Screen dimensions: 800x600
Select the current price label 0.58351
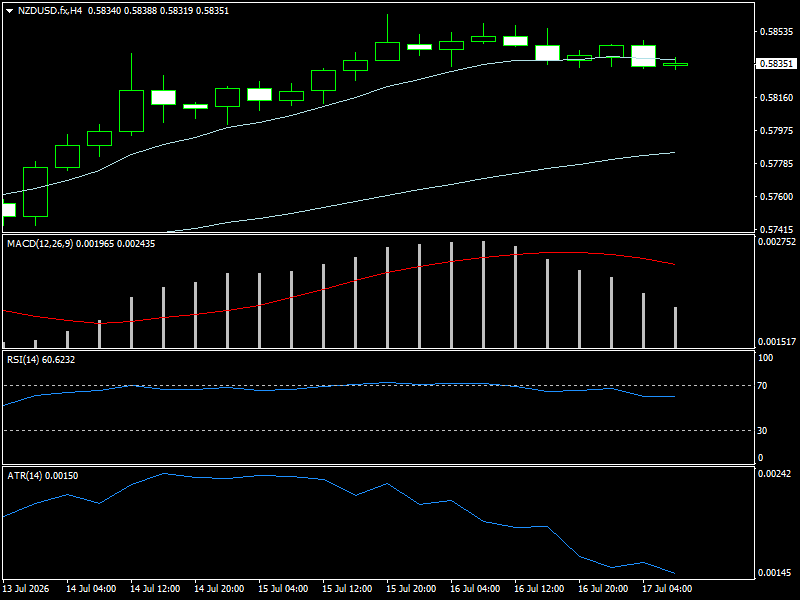coord(776,64)
